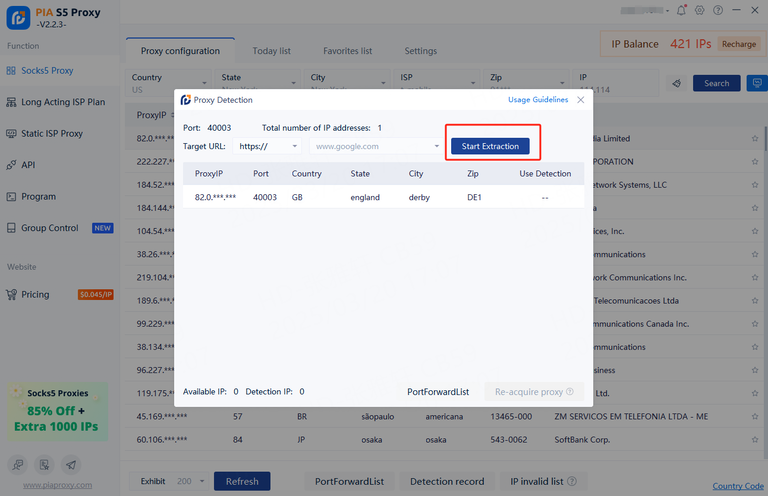Viewport: 768px width, 496px height.
Task: Switch to the Favorites list tab
Action: click(347, 51)
